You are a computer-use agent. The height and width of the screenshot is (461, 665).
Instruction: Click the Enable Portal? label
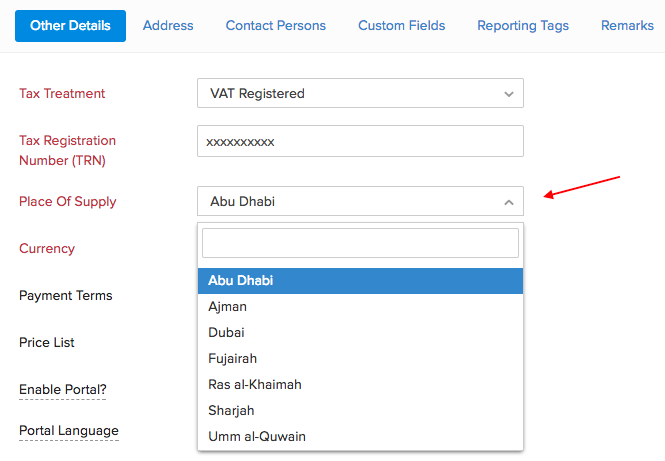(x=62, y=389)
